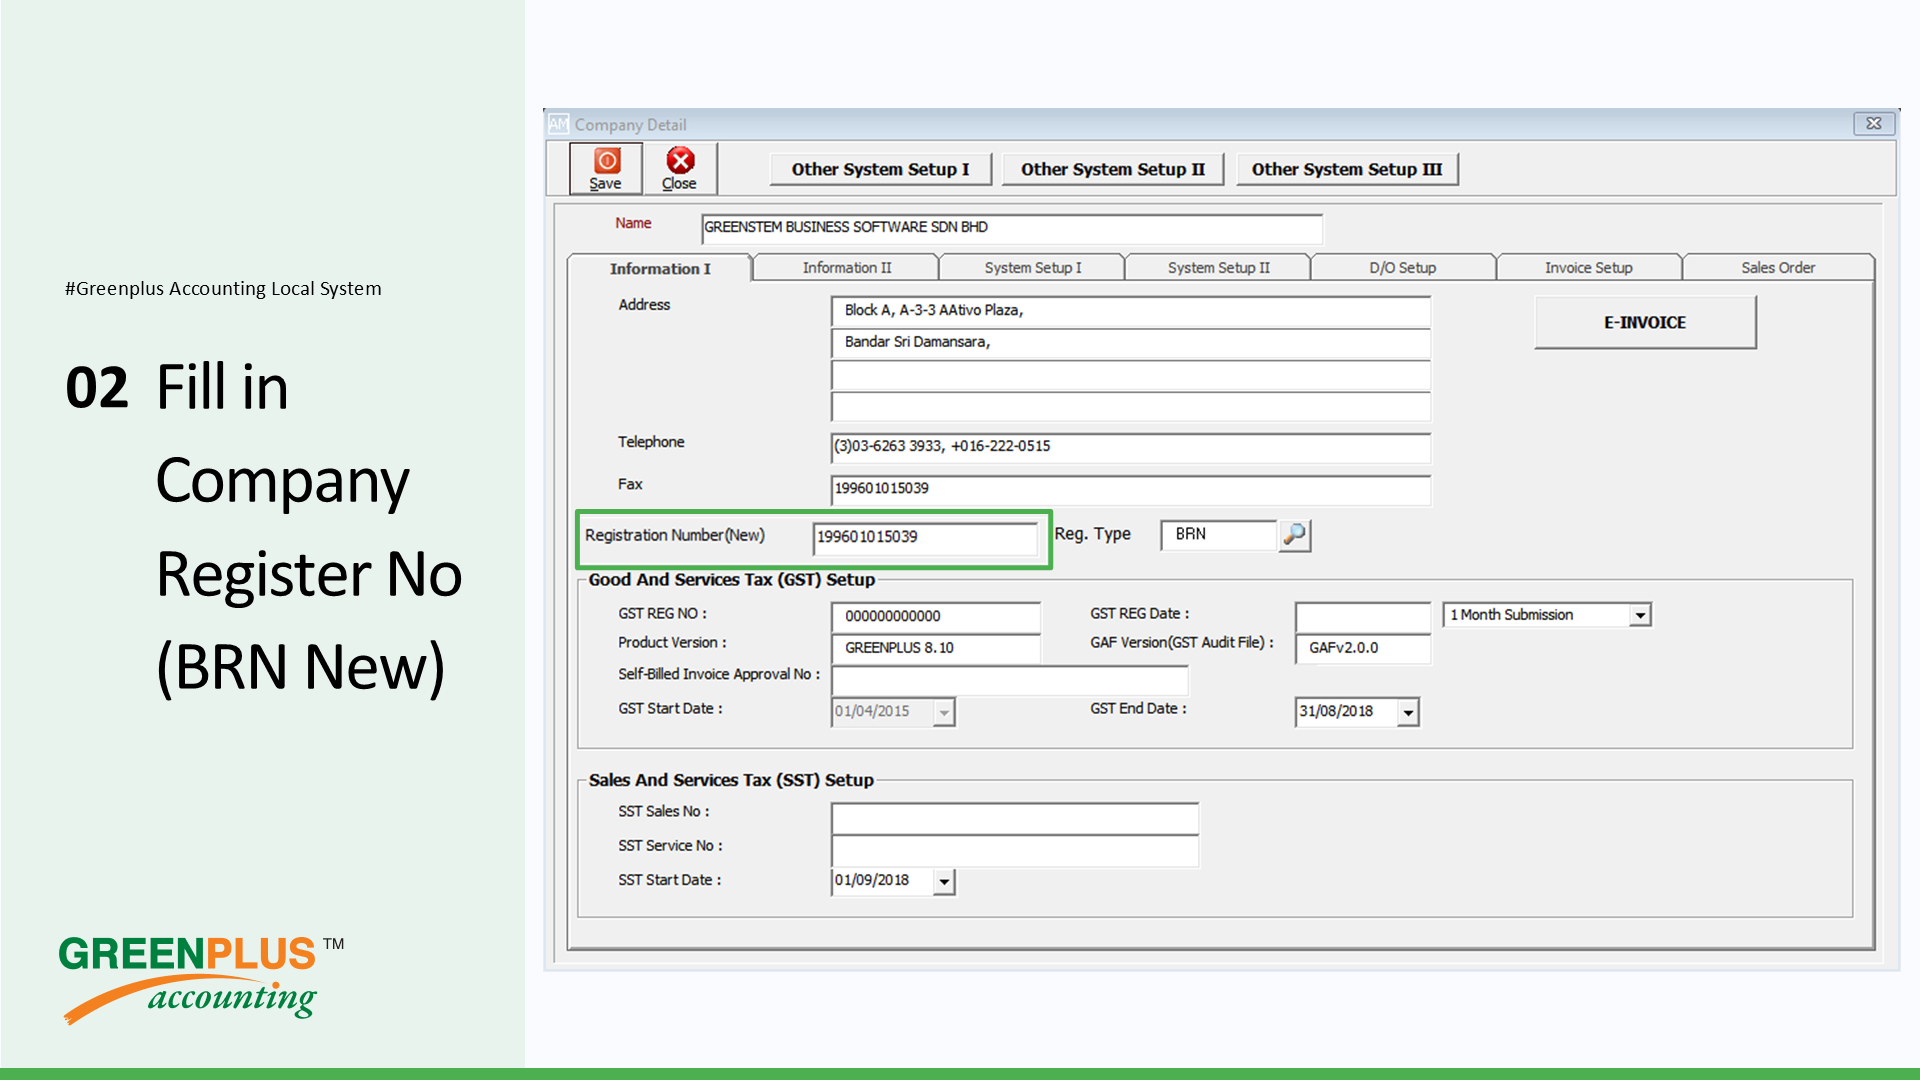1920x1080 pixels.
Task: Click the Good And Services Tax (GST) Setup heading
Action: pos(731,580)
